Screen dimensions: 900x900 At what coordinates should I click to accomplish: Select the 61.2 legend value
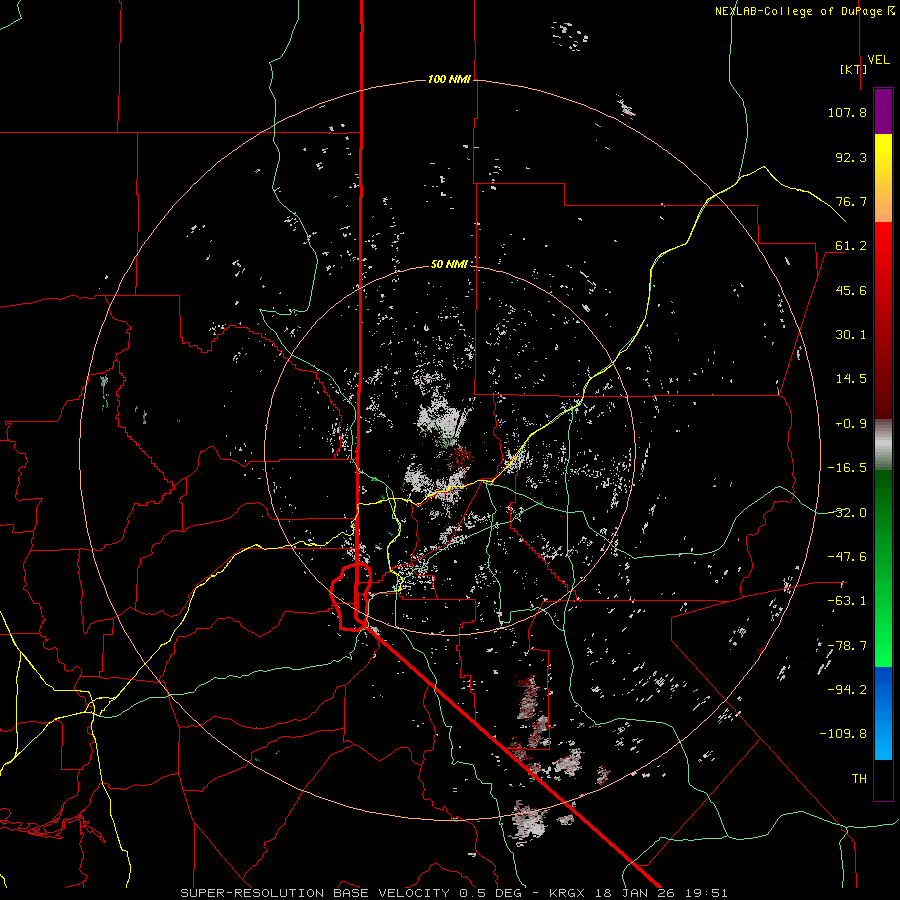coord(851,246)
